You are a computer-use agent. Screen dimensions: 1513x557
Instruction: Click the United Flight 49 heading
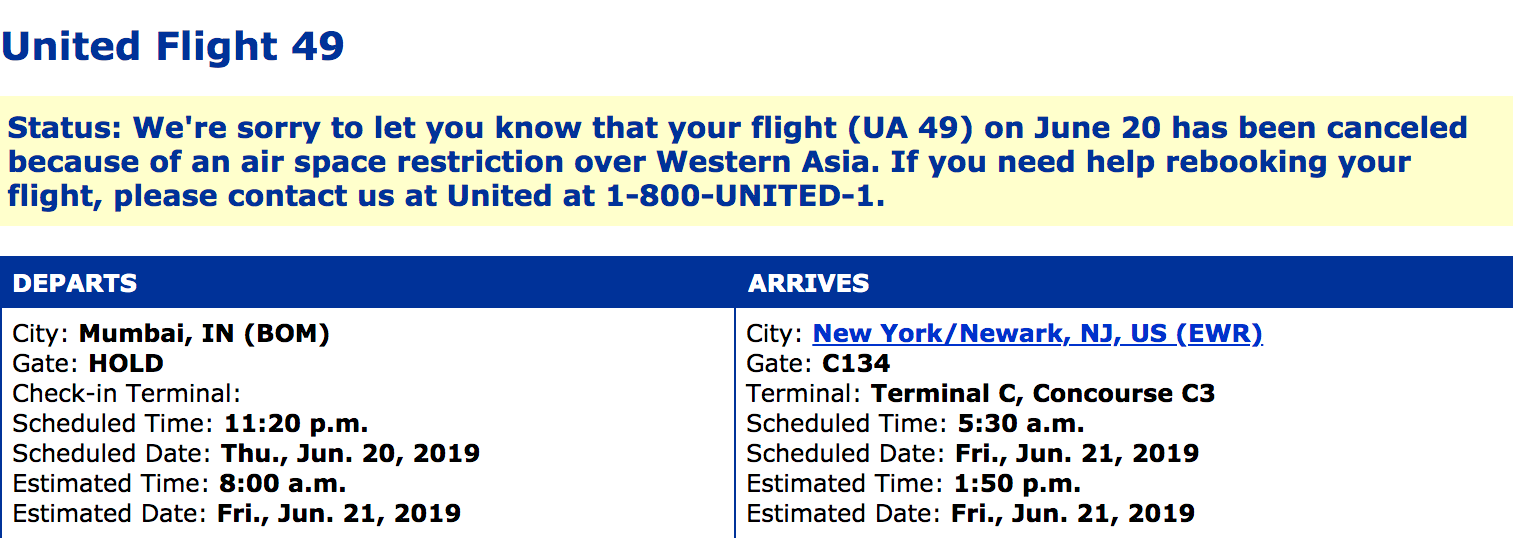pos(173,47)
